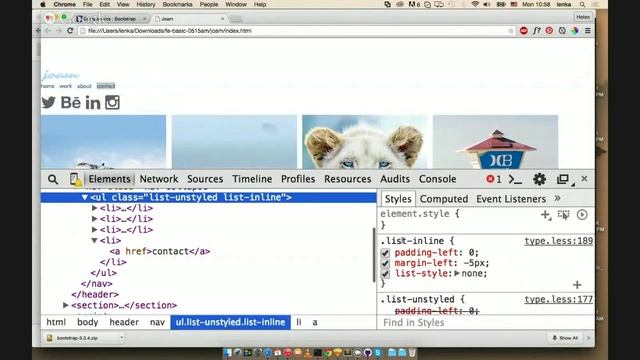Screen dimensions: 640x360
Task: Click Show All downloads button
Action: click(x=565, y=338)
